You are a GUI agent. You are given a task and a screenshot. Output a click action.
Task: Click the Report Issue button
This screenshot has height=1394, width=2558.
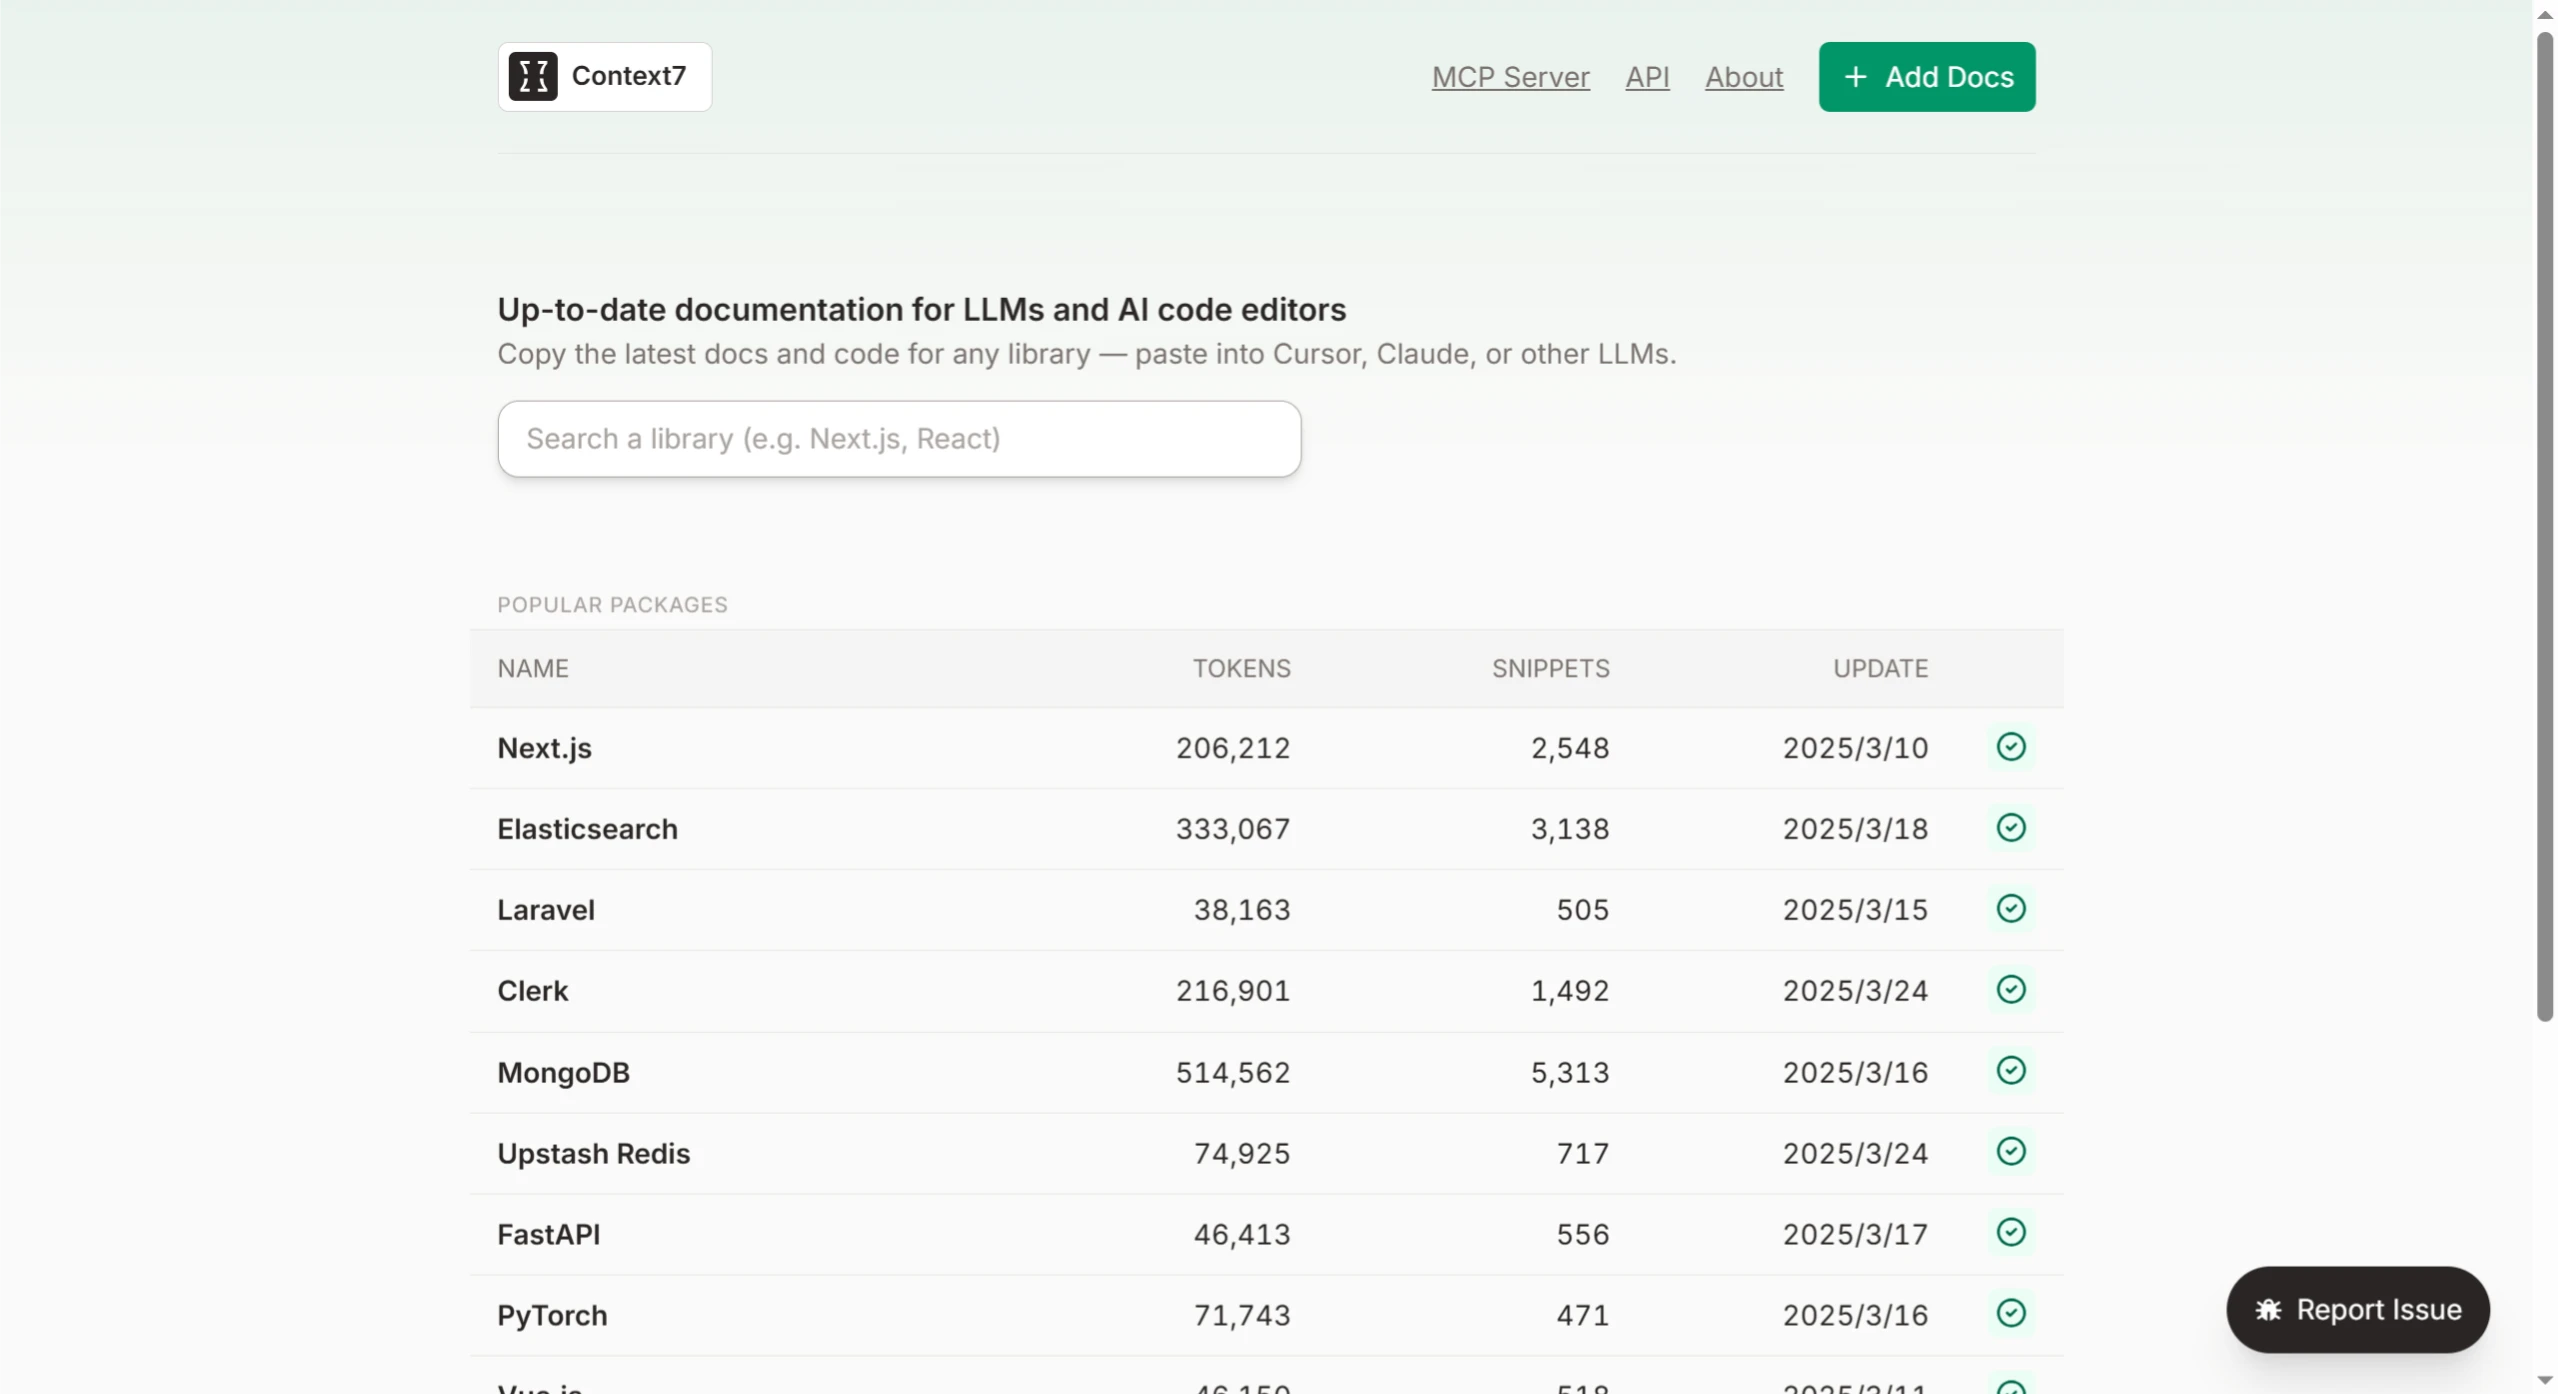pos(2357,1310)
